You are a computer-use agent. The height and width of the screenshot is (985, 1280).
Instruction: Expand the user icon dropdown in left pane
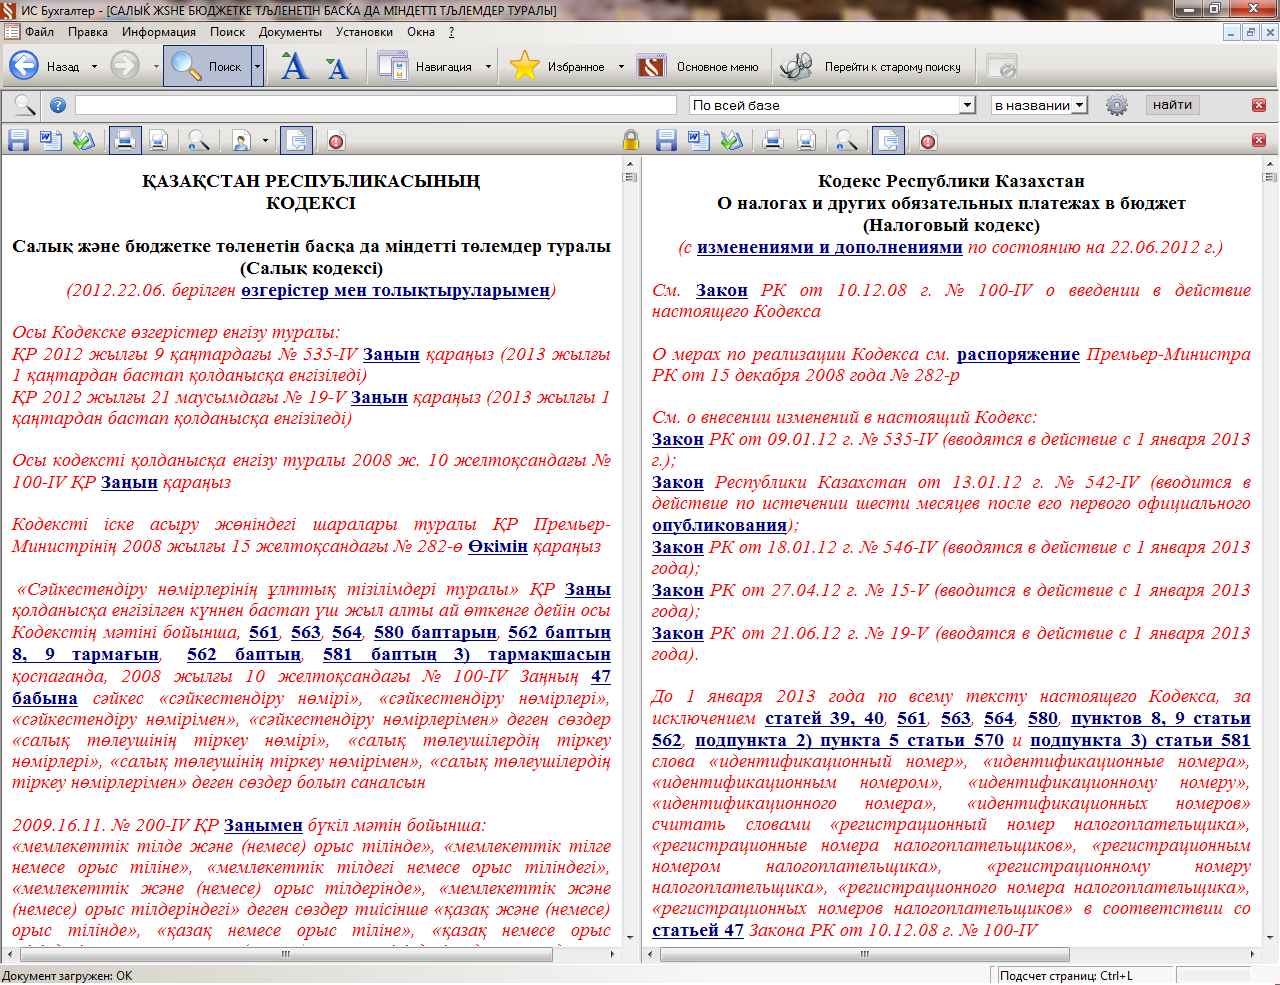[x=265, y=140]
